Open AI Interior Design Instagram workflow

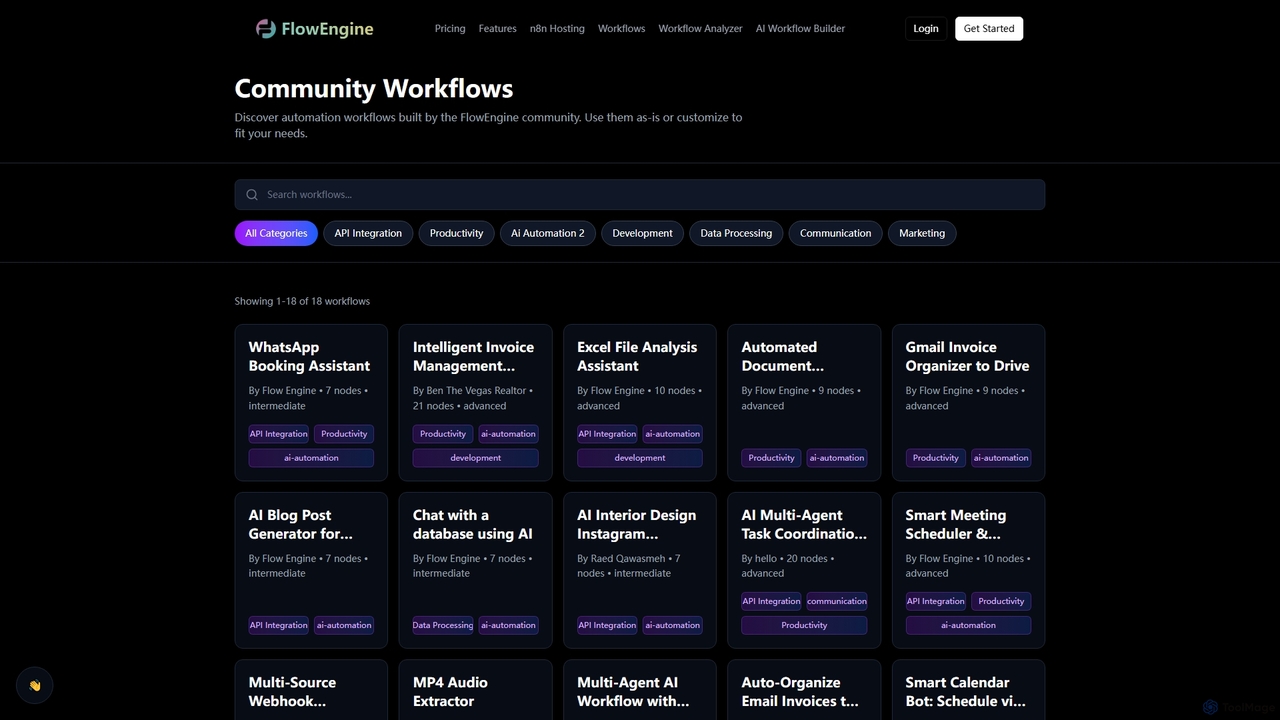click(x=640, y=570)
